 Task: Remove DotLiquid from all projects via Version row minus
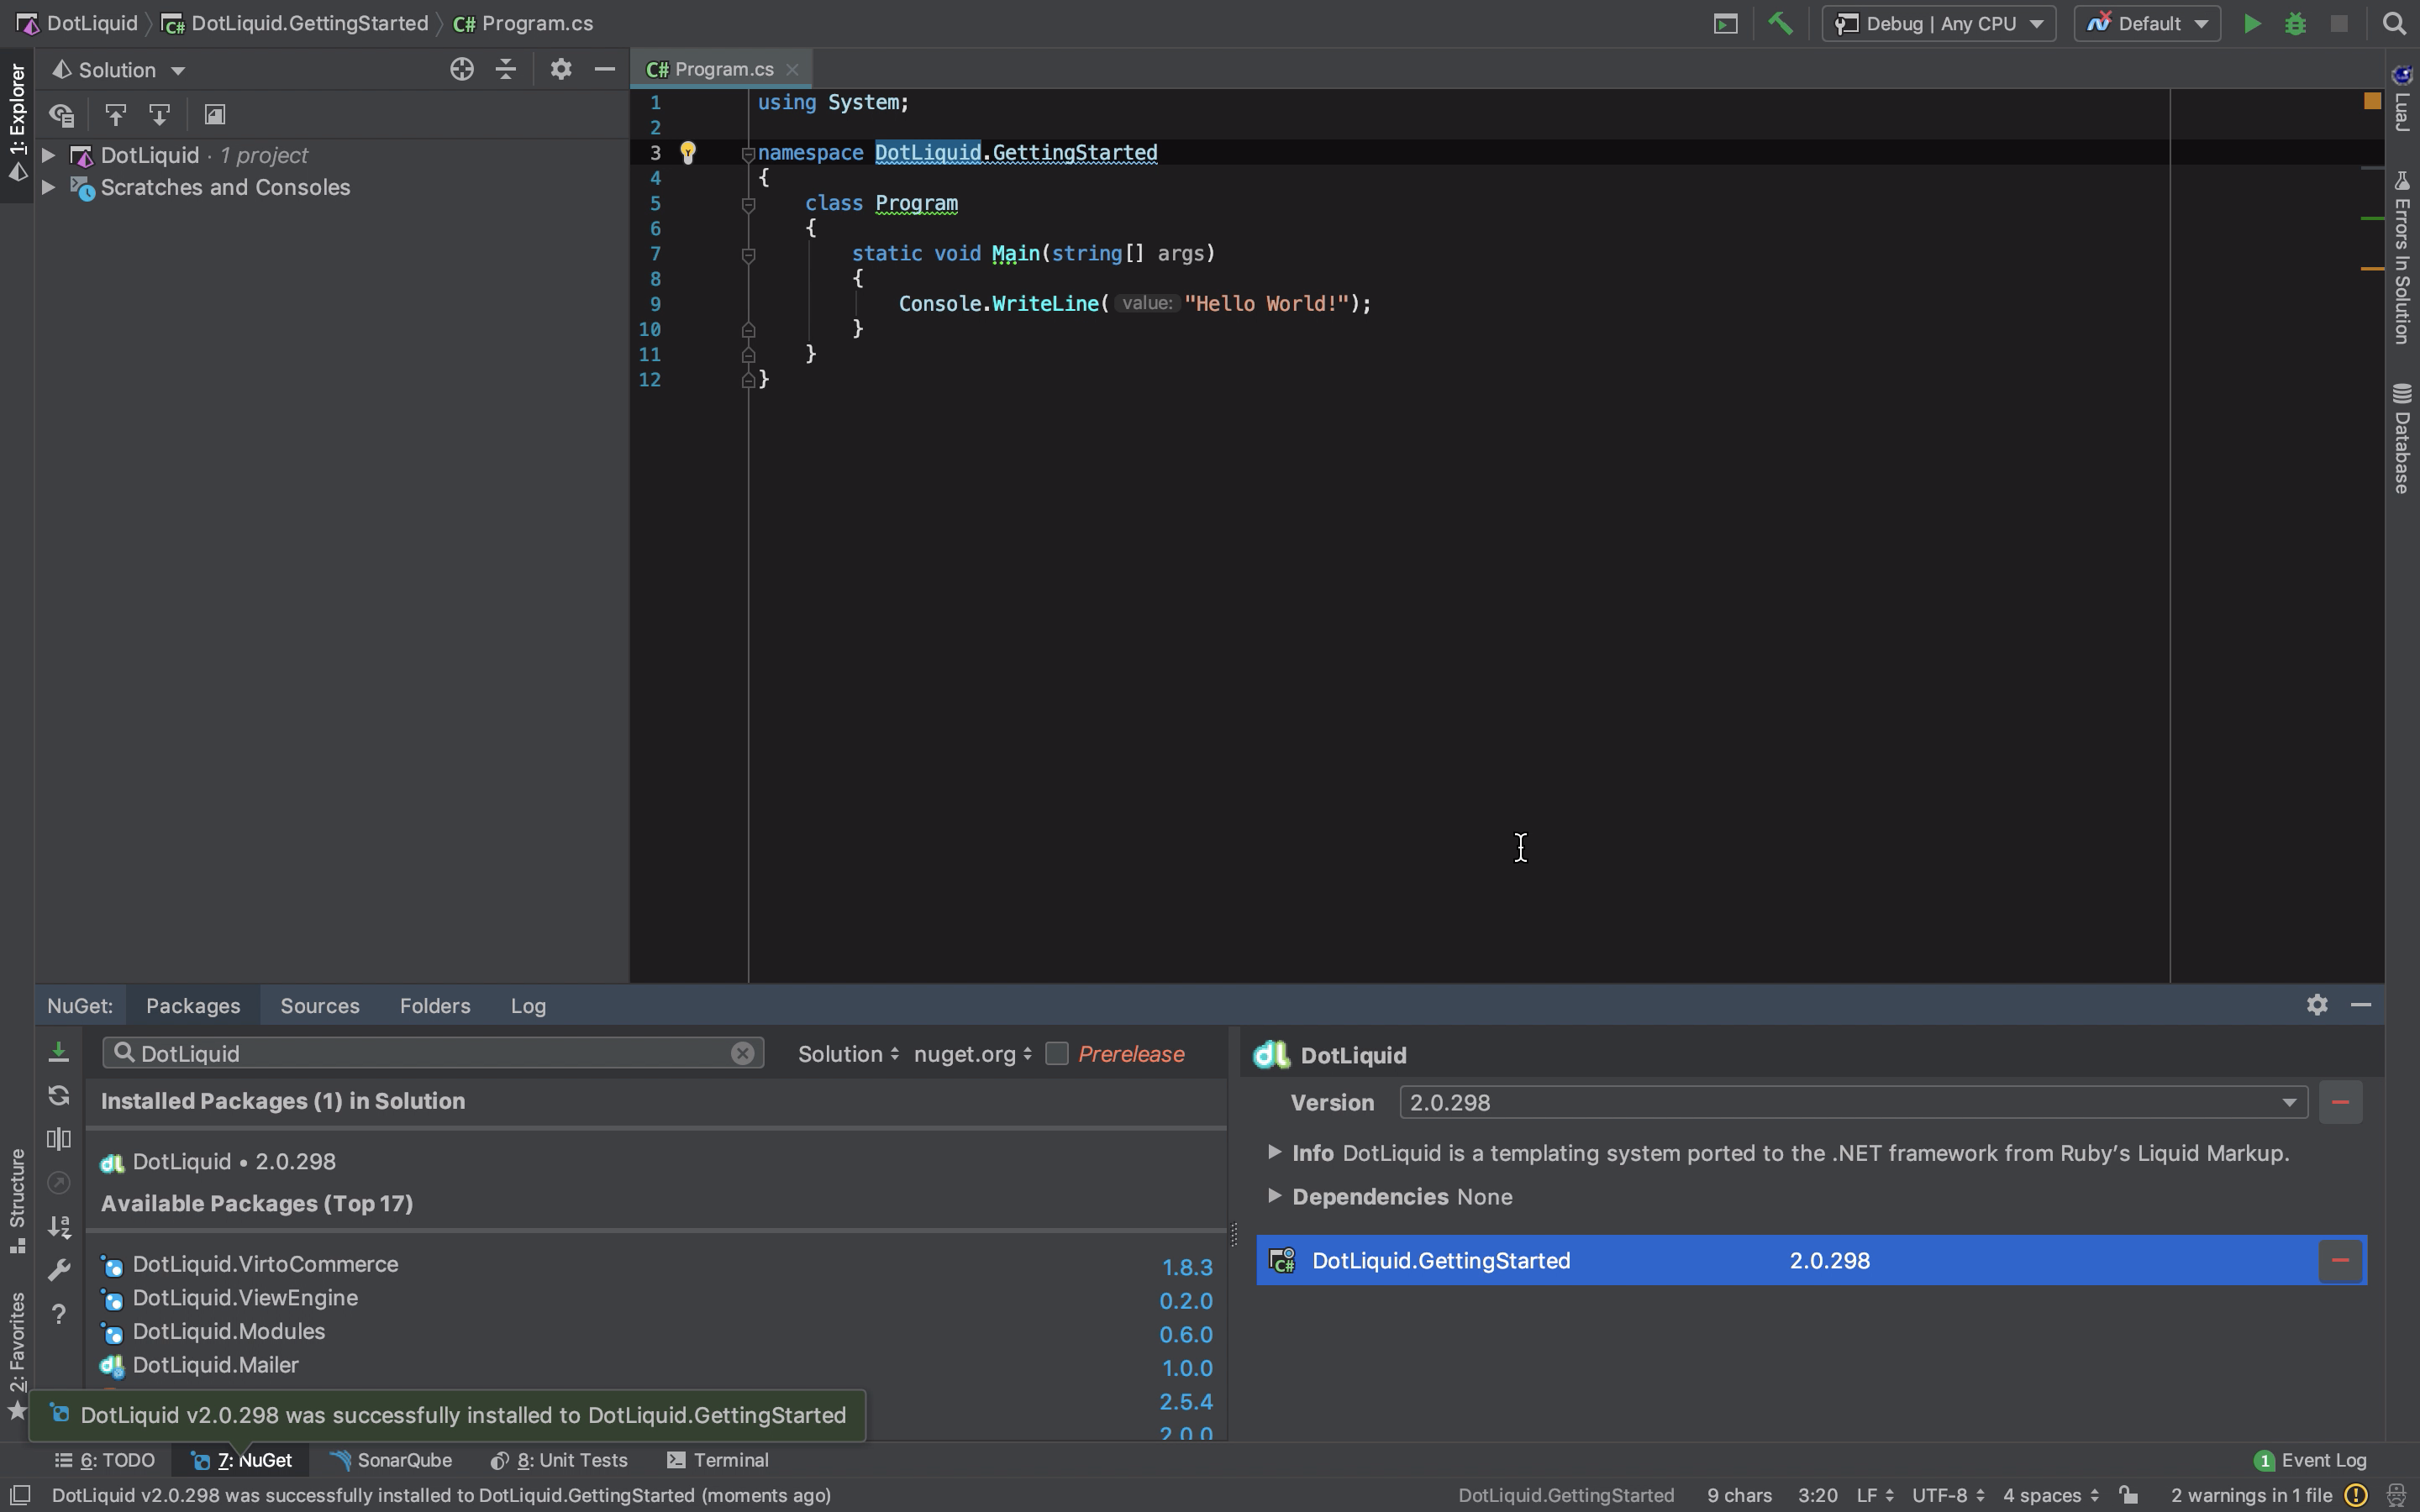[x=2340, y=1102]
